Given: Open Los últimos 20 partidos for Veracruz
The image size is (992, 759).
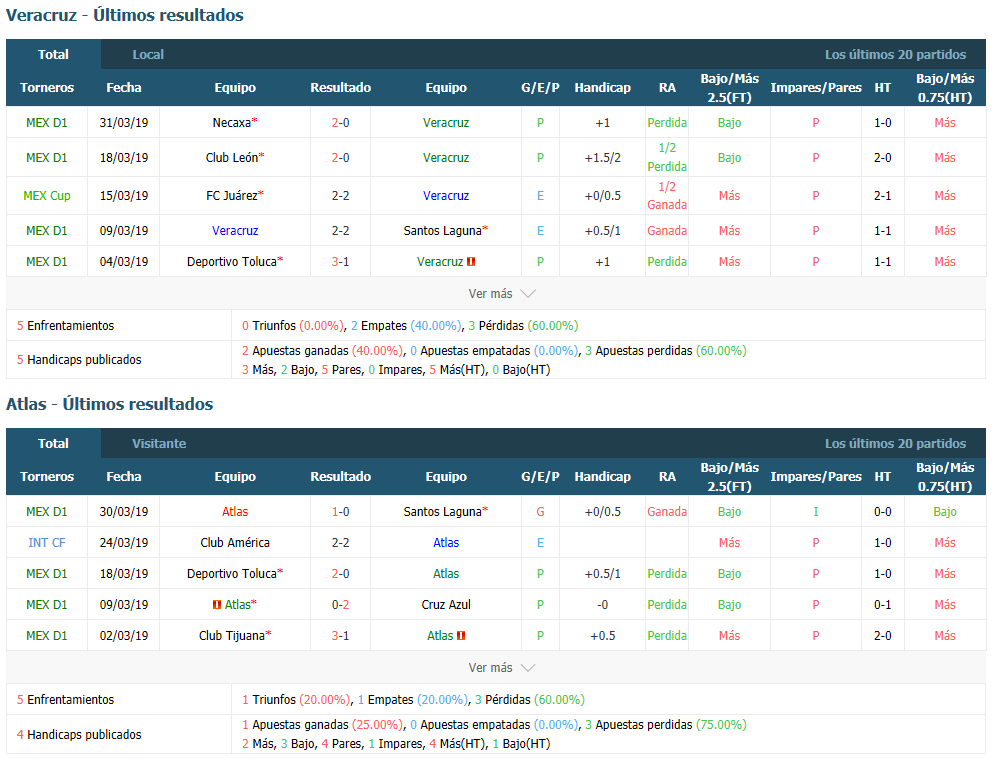Looking at the screenshot, I should [x=895, y=54].
